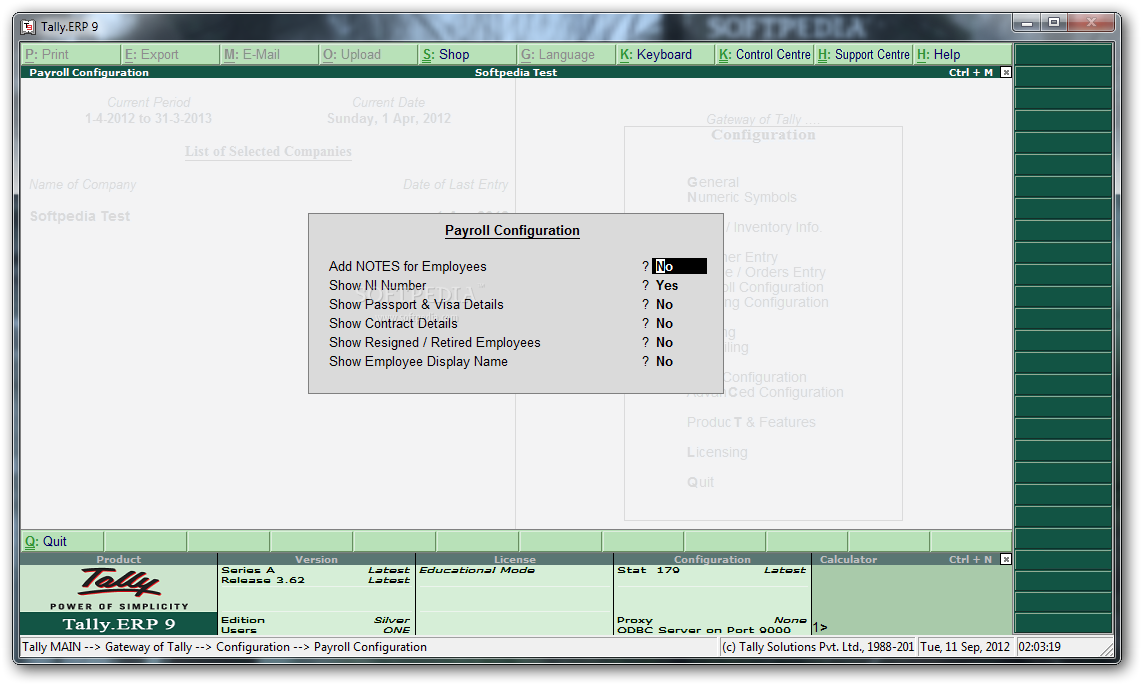Click the Tally Power of Simplicity logo
The image size is (1142, 685).
pos(119,588)
